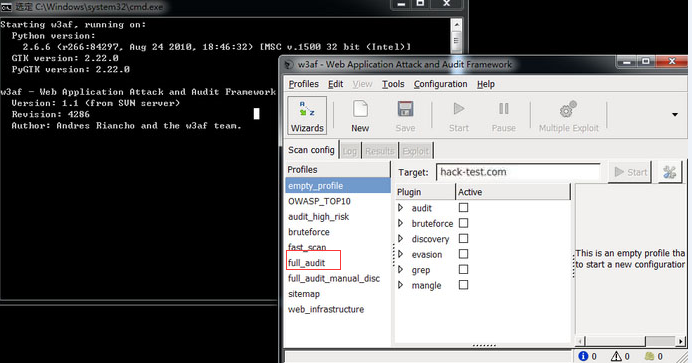Open the Profiles menu
Image resolution: width=692 pixels, height=363 pixels.
[x=304, y=84]
